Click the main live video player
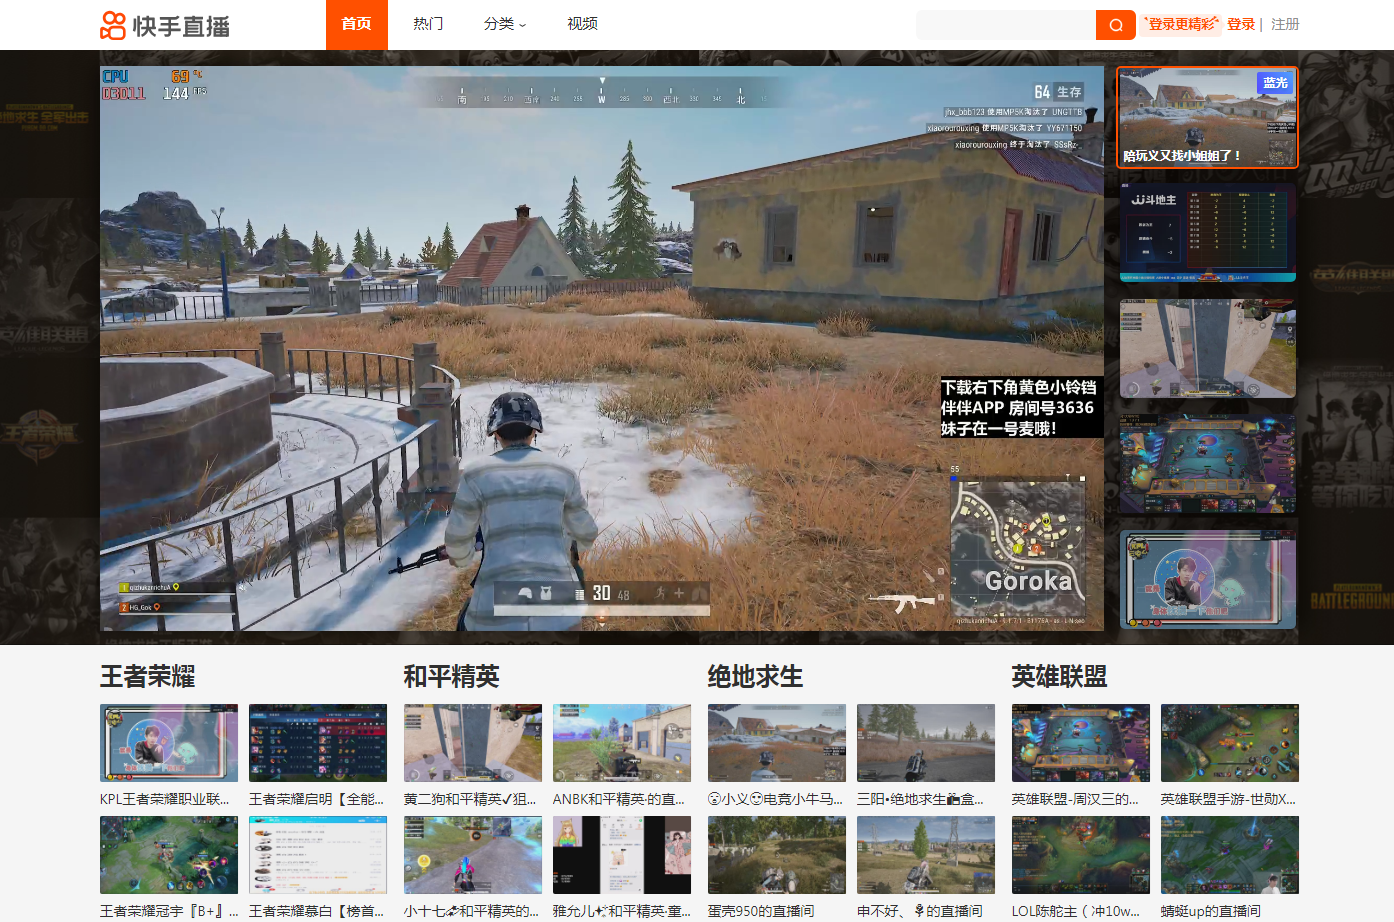The width and height of the screenshot is (1394, 922). tap(601, 348)
